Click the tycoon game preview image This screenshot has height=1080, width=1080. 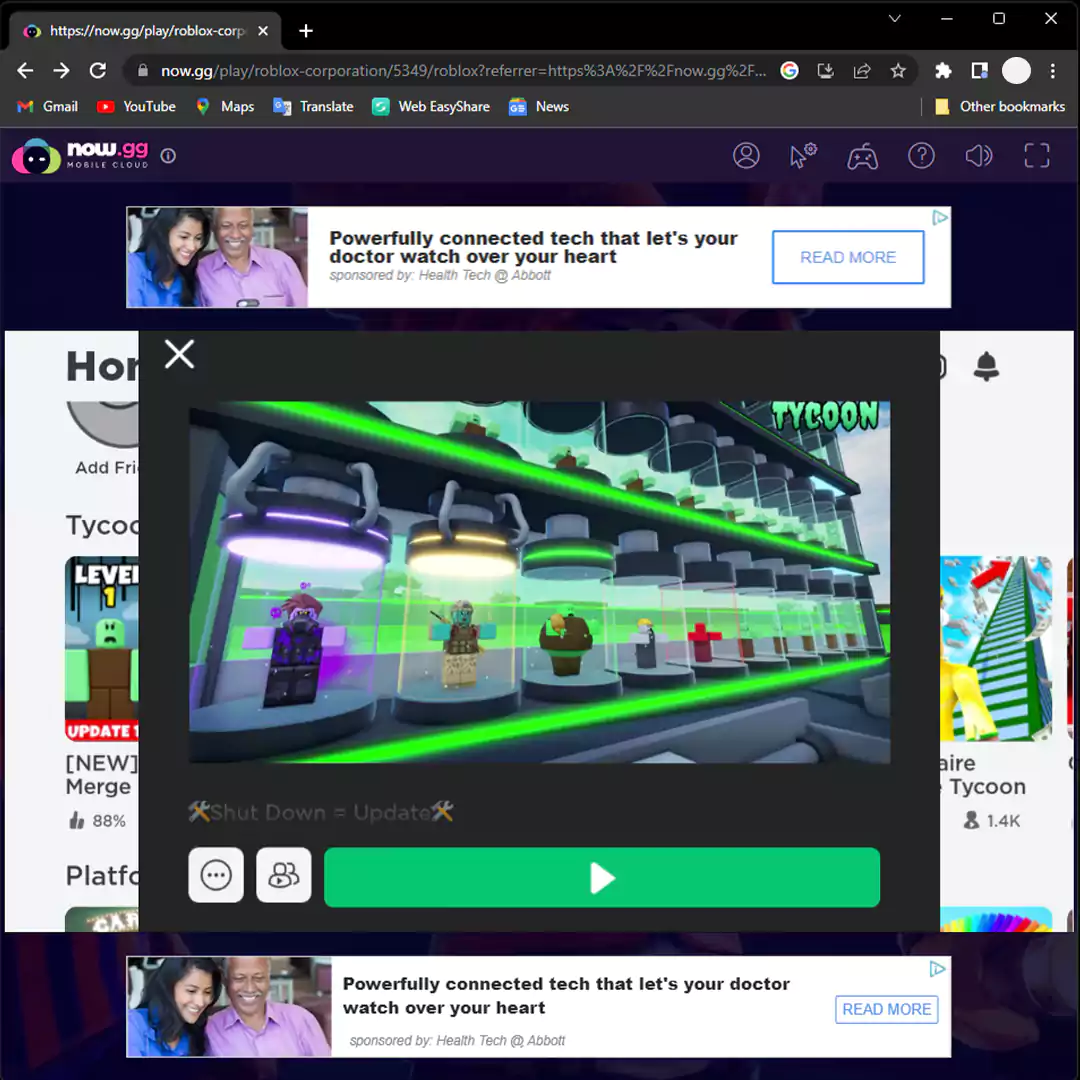tap(539, 582)
